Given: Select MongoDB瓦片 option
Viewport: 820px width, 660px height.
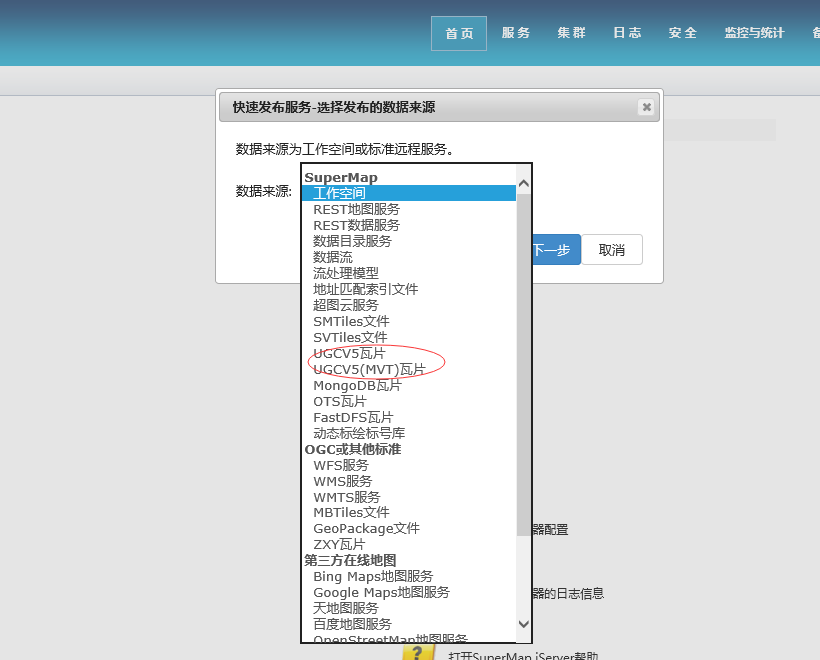Looking at the screenshot, I should click(409, 385).
